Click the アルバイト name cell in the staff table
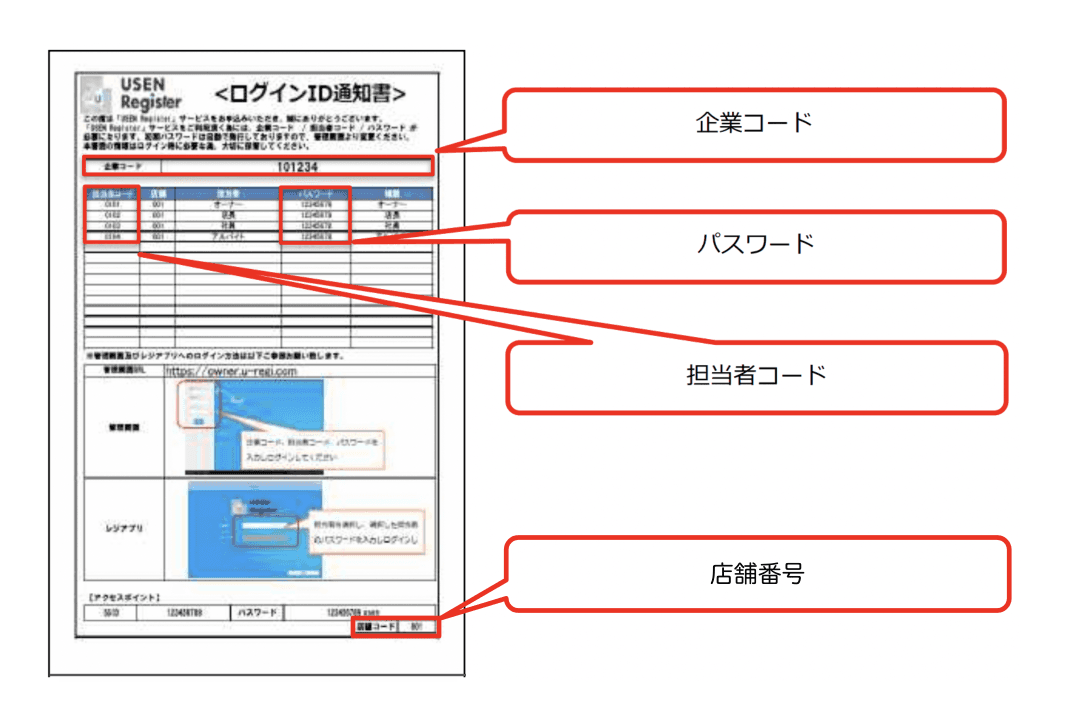The image size is (1069, 725). (x=228, y=236)
